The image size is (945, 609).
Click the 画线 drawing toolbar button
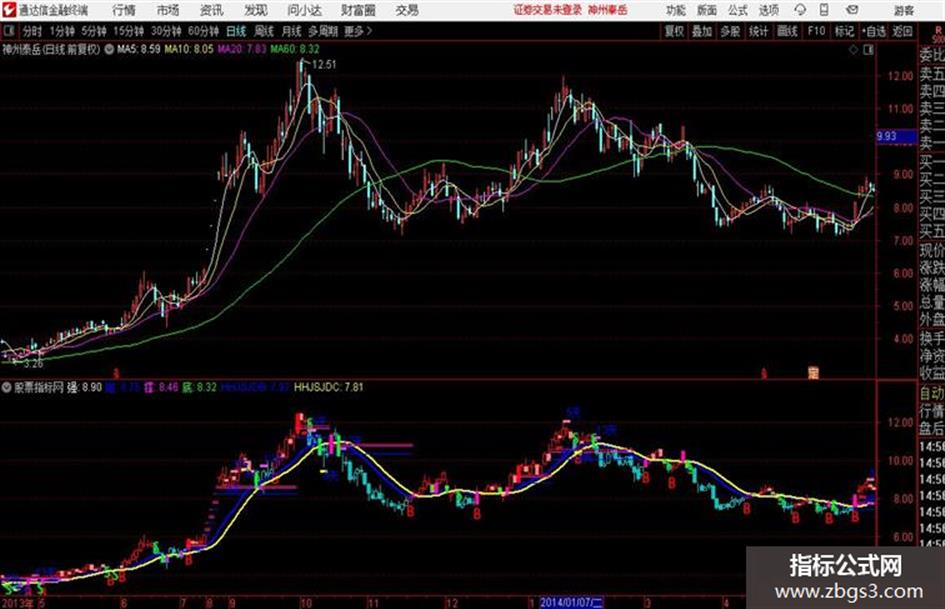pyautogui.click(x=787, y=31)
